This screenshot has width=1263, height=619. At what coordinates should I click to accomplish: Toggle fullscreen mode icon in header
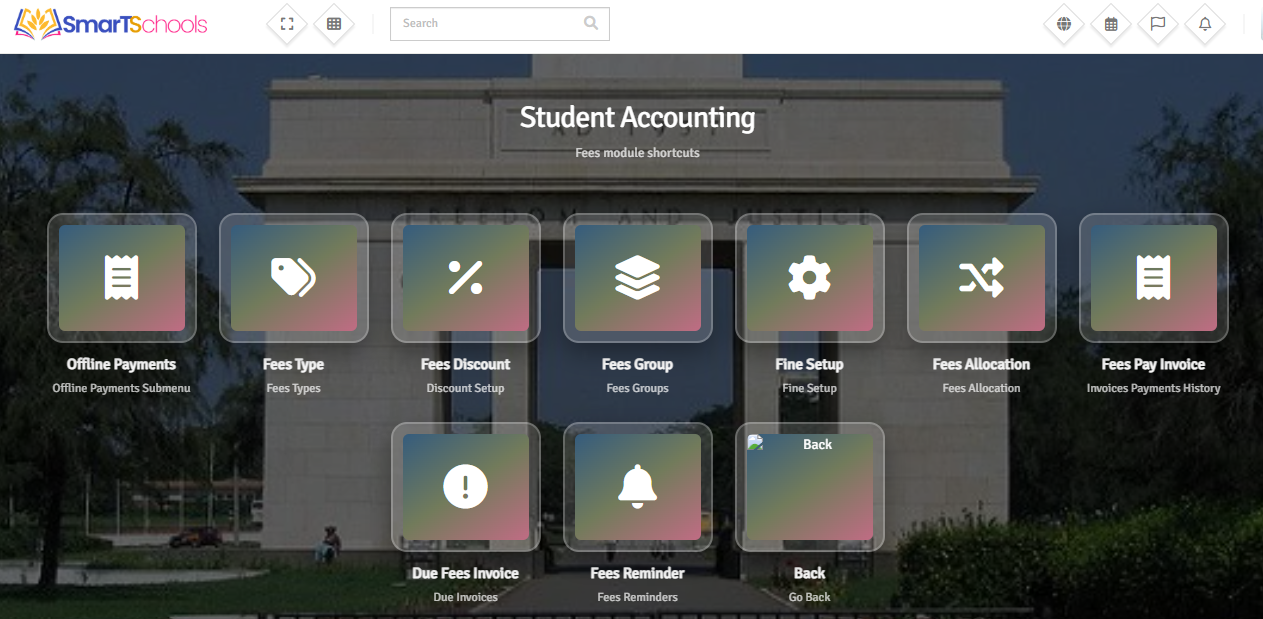(x=287, y=24)
